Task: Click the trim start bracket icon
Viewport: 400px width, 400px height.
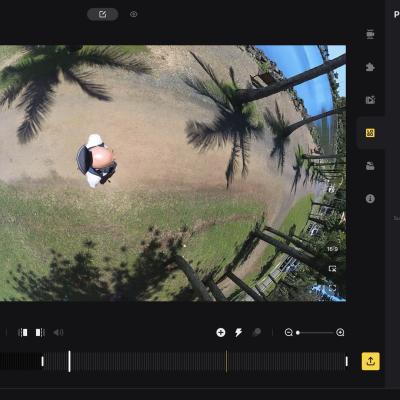Action: (x=23, y=332)
